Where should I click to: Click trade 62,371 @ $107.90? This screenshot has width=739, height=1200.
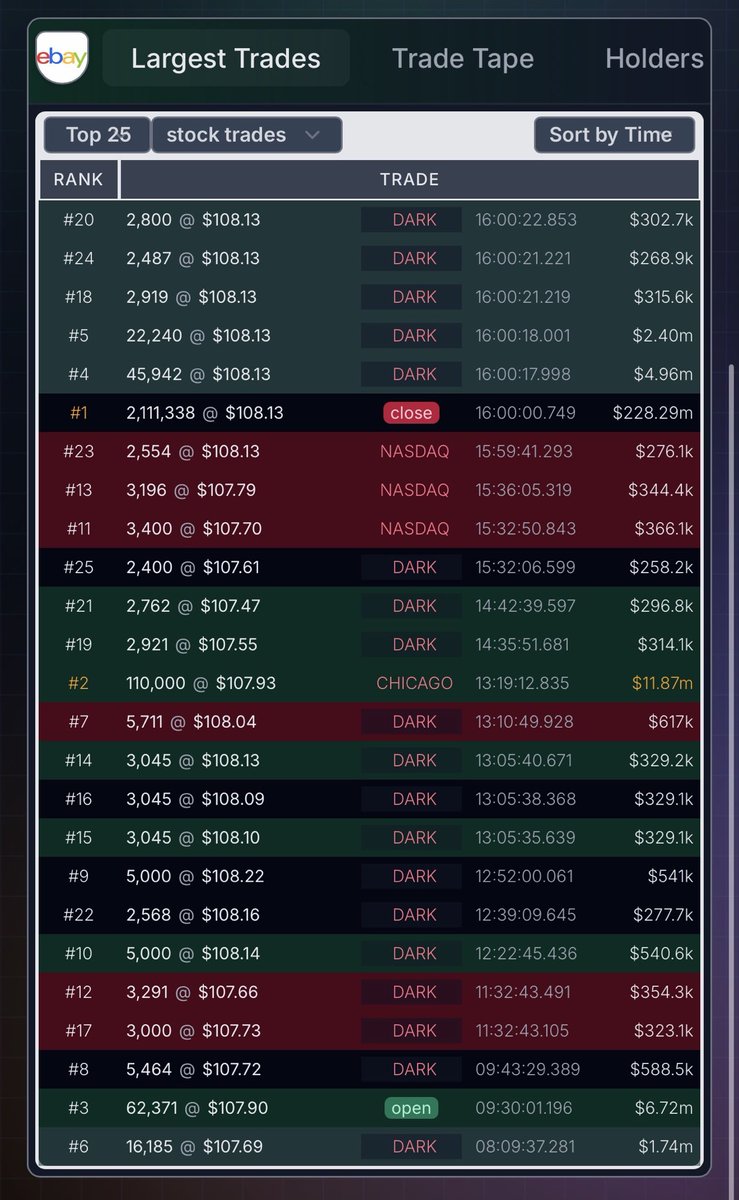(197, 1108)
